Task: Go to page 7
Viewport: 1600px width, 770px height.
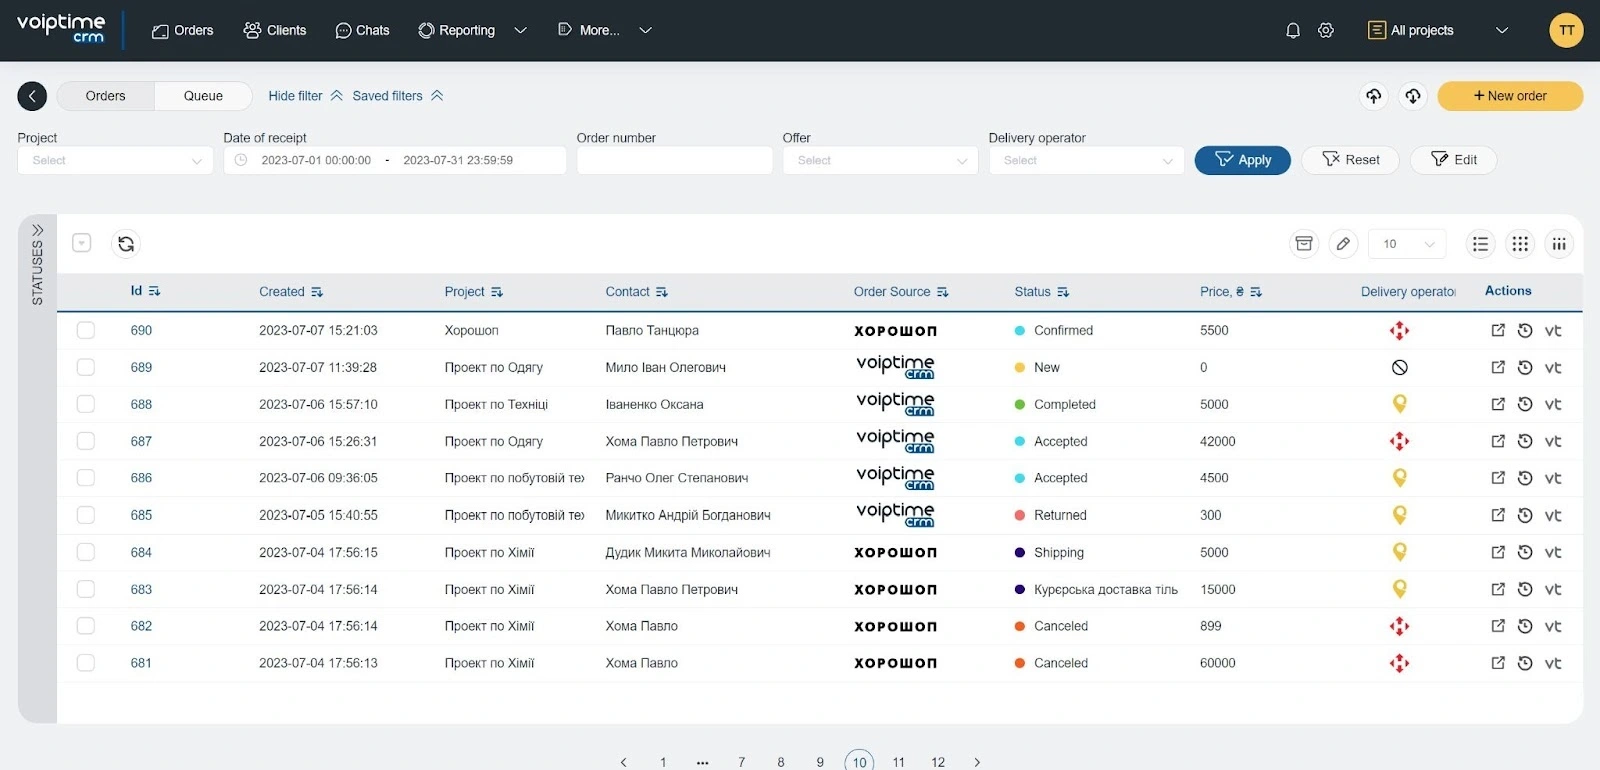Action: [x=741, y=762]
